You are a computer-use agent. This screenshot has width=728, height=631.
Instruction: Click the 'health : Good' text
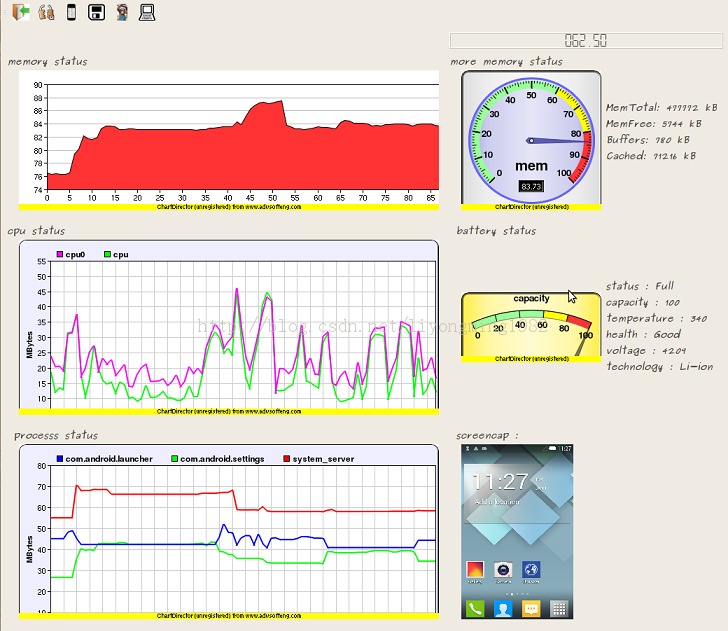[x=643, y=334]
